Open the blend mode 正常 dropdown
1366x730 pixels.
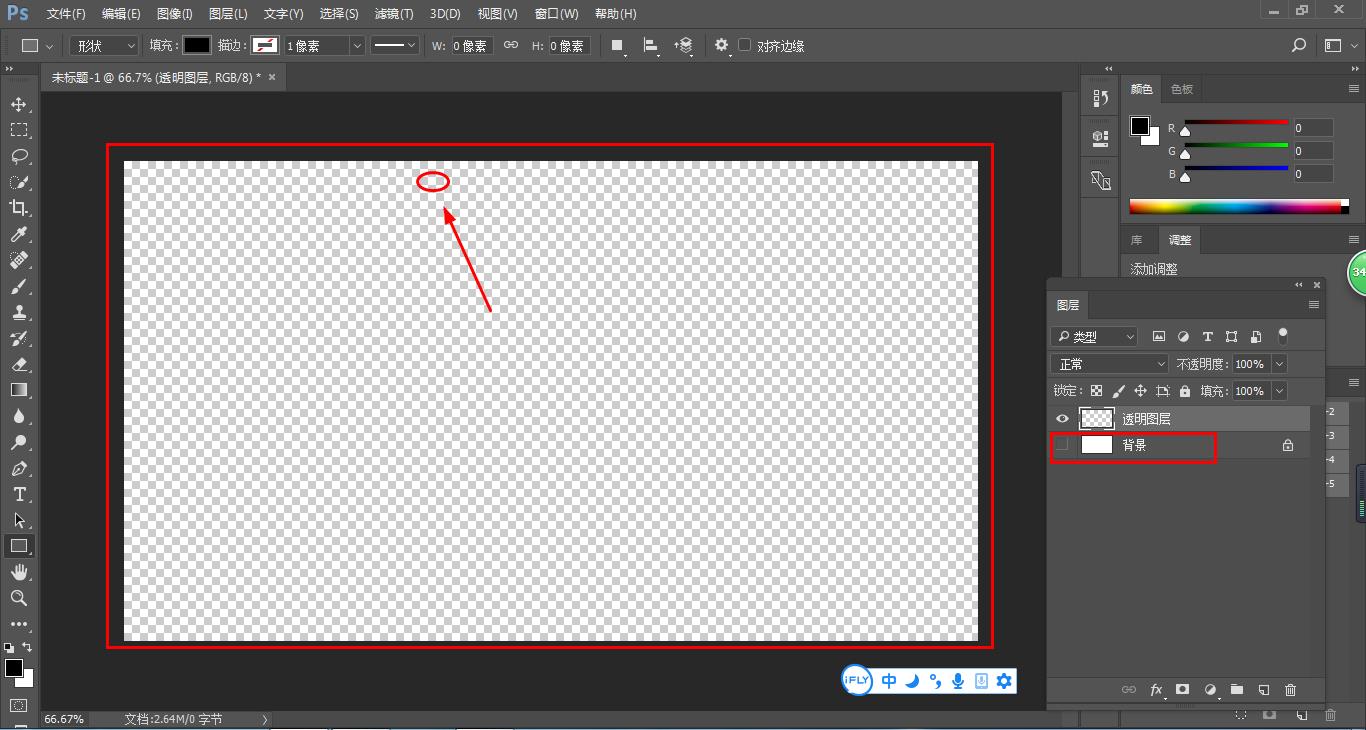1109,364
